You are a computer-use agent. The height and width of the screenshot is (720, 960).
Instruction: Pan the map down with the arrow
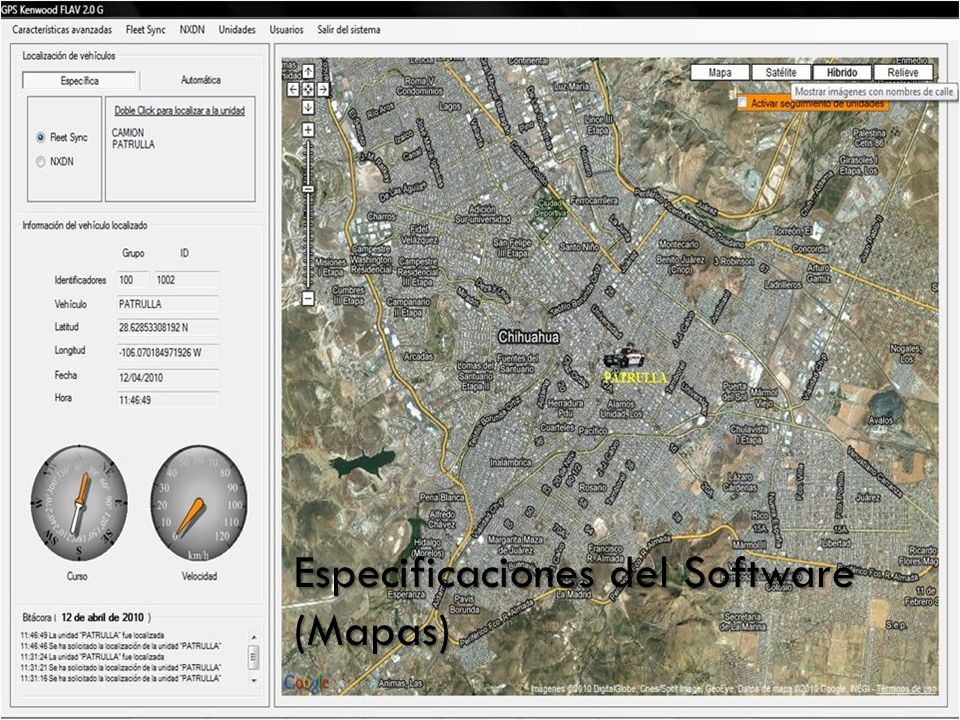308,107
